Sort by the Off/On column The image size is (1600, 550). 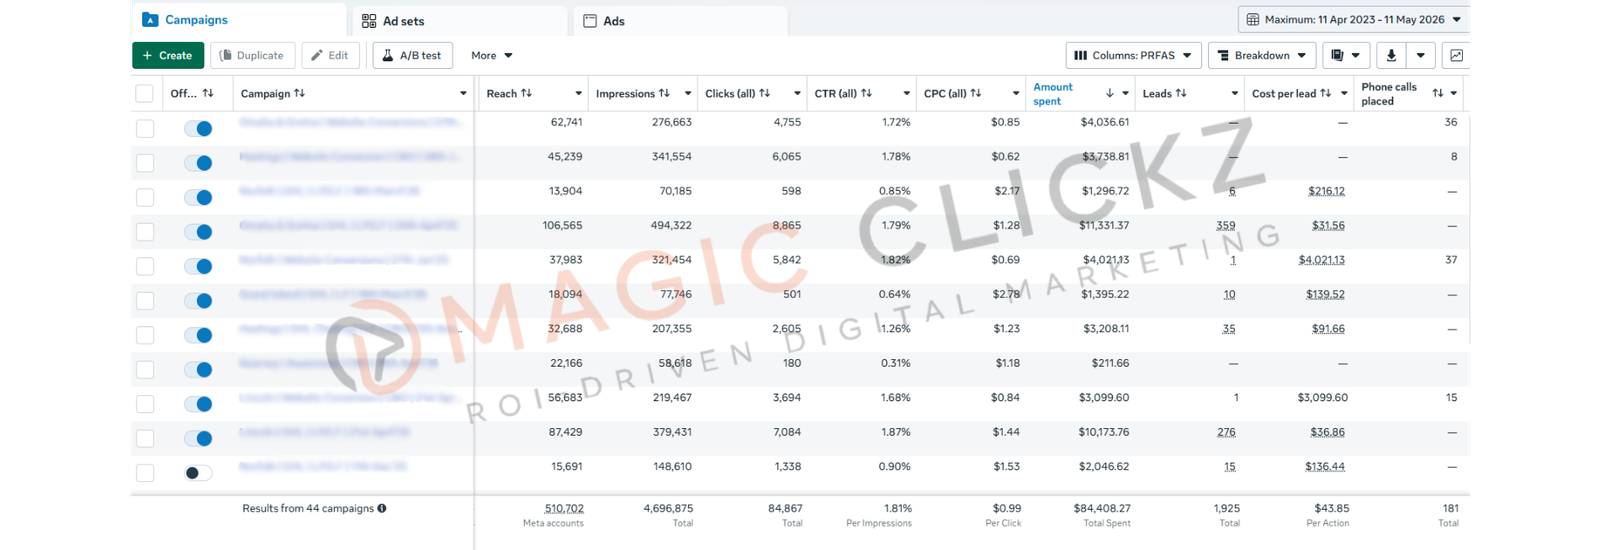pos(208,94)
